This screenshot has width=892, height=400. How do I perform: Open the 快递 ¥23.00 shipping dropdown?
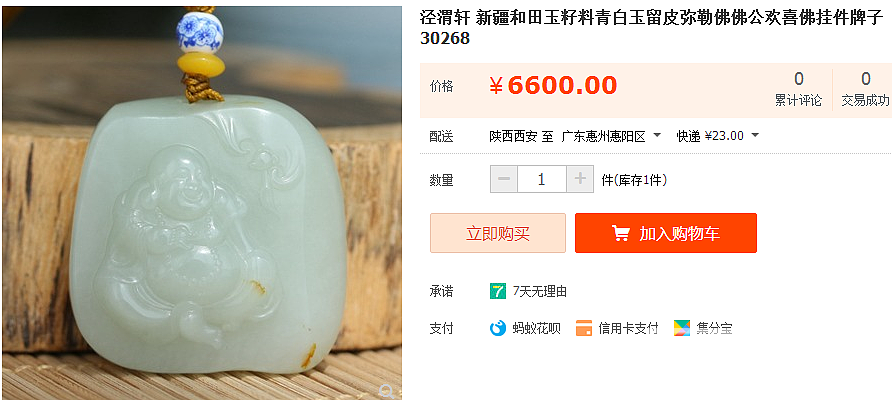pos(718,136)
